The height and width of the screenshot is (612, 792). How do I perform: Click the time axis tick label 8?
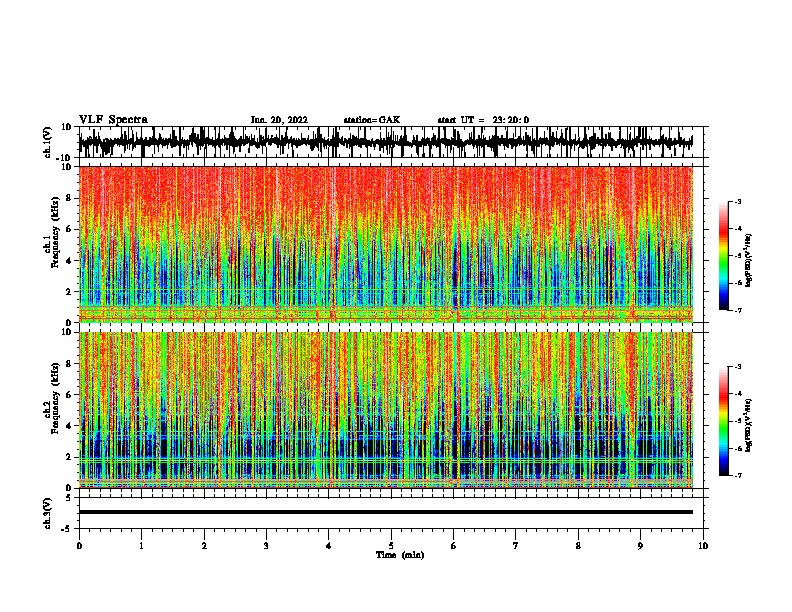pos(578,545)
